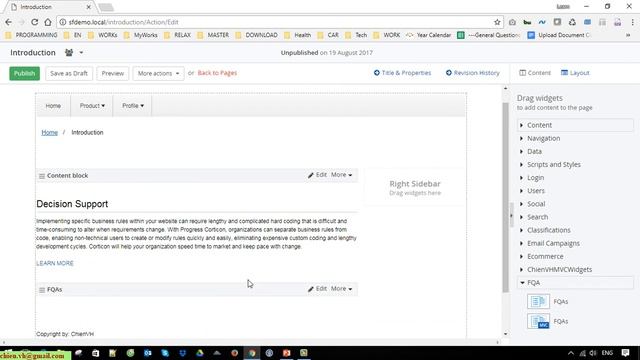Edit the FQAs widget

[317, 289]
